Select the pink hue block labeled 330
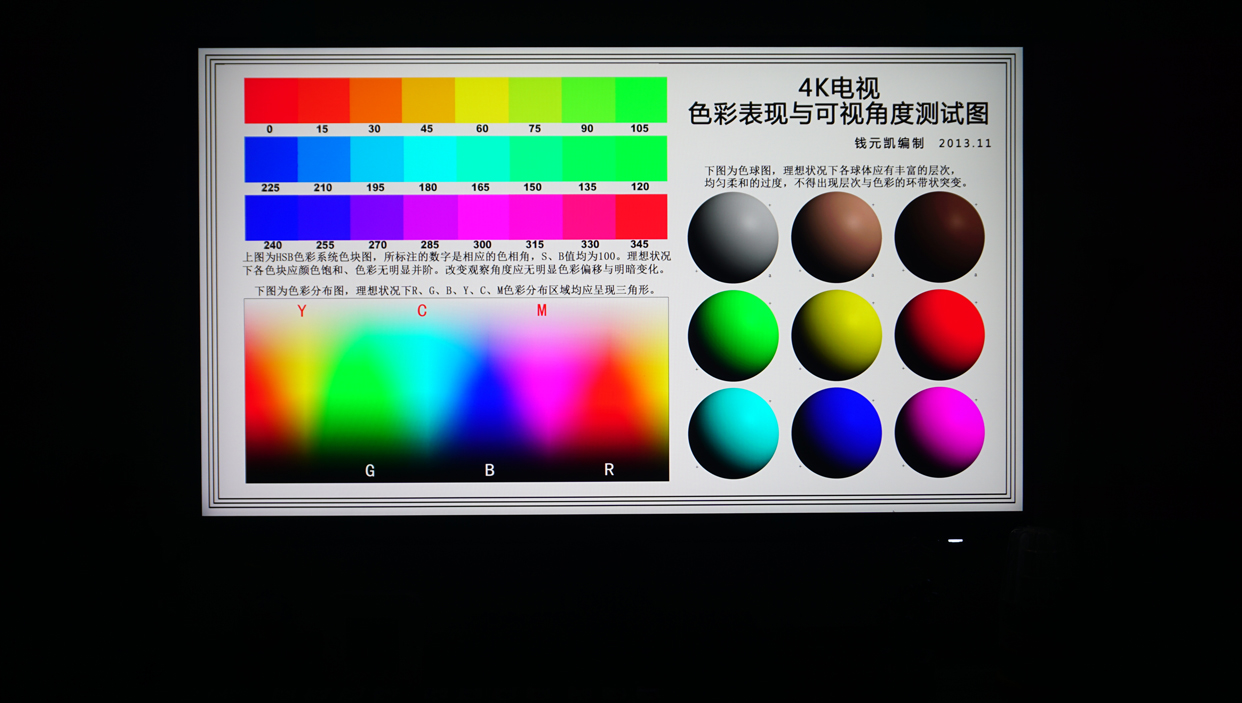Image resolution: width=1242 pixels, height=703 pixels. tap(587, 215)
